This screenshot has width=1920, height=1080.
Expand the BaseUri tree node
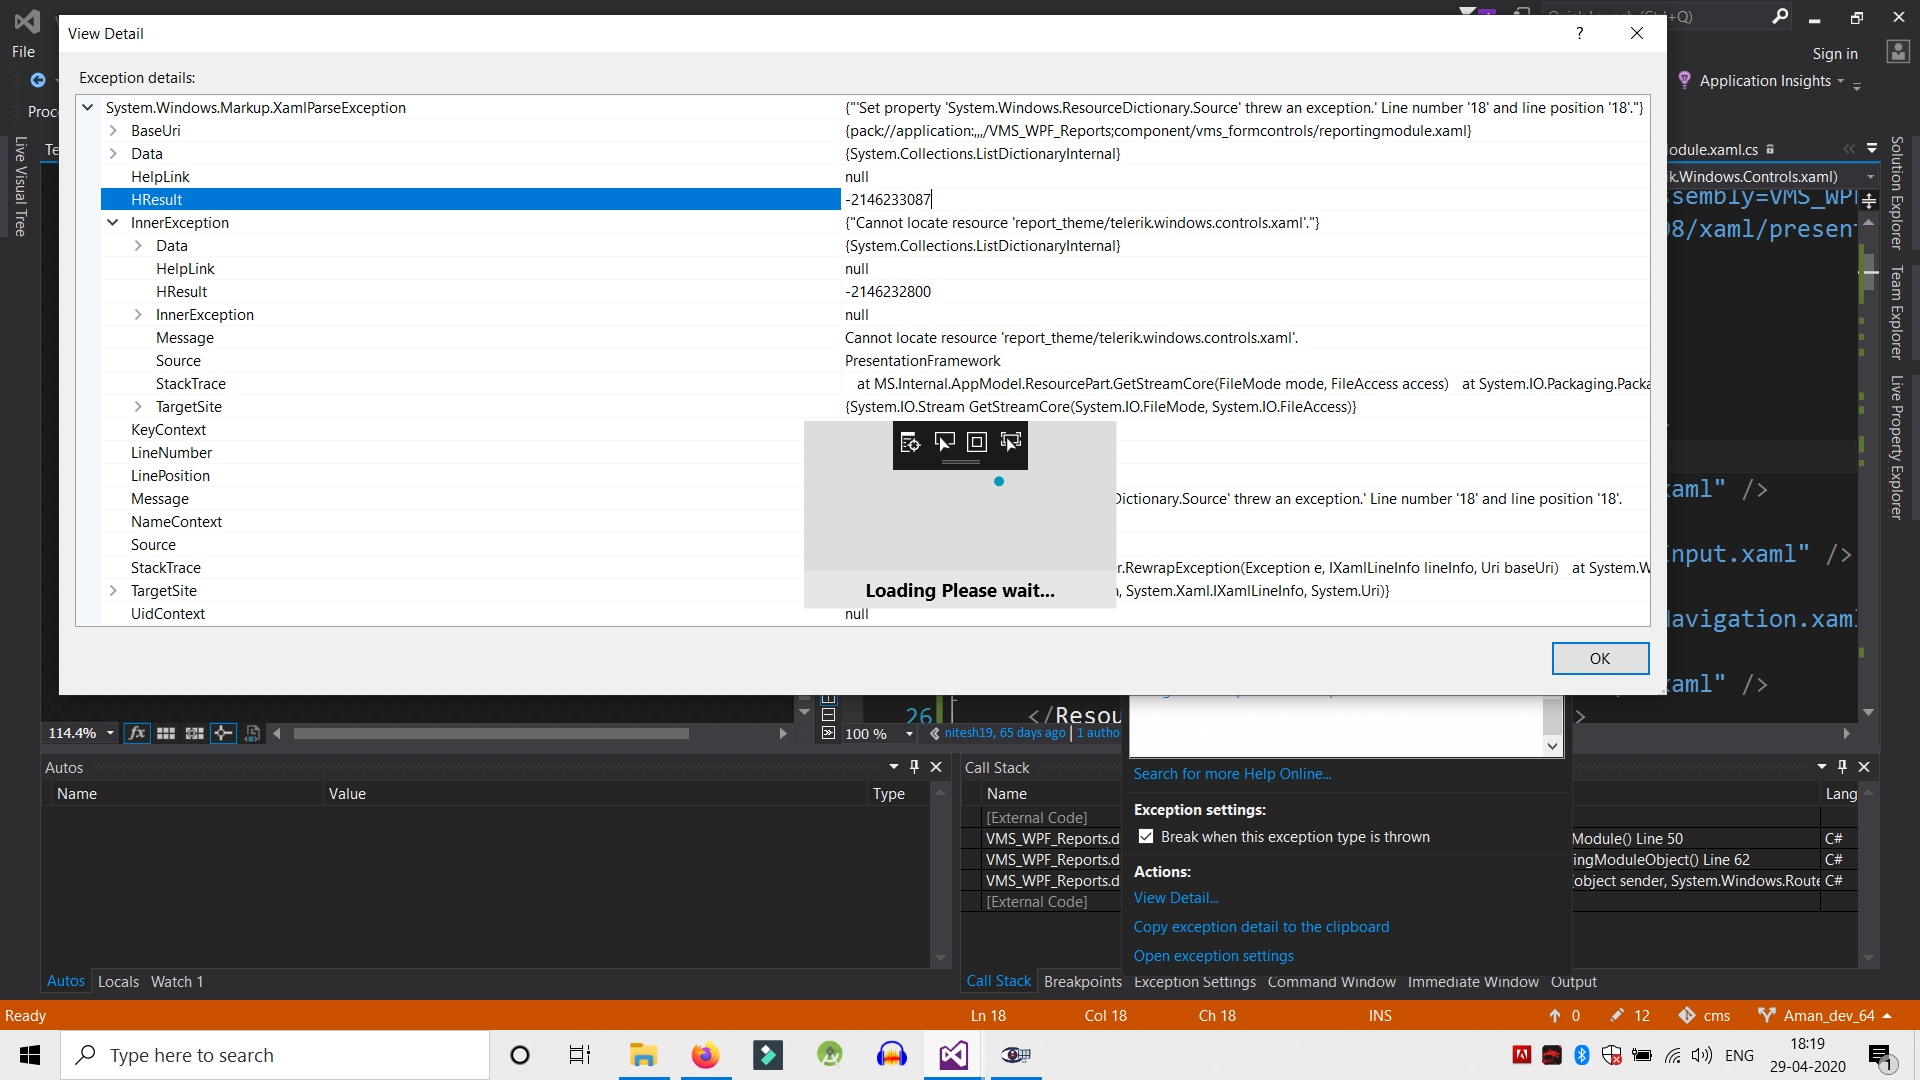point(113,131)
